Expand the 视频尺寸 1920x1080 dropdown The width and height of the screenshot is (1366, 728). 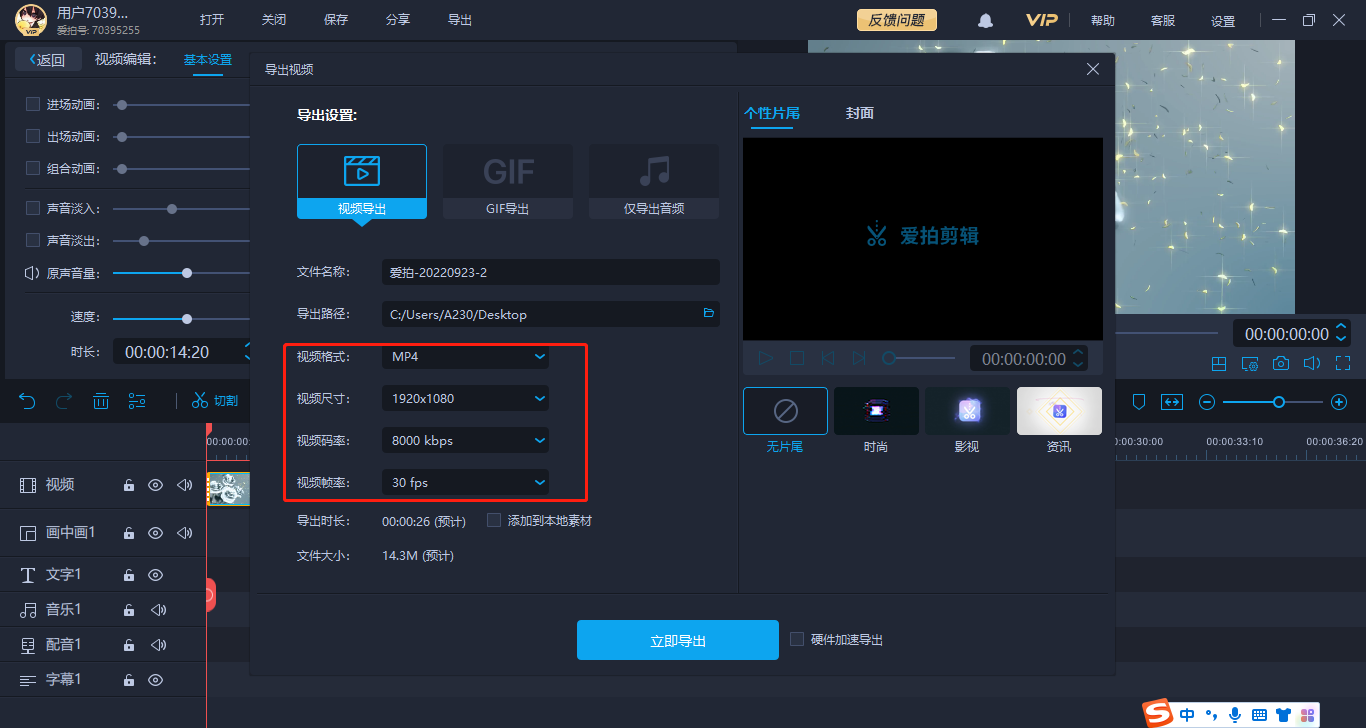(x=465, y=398)
